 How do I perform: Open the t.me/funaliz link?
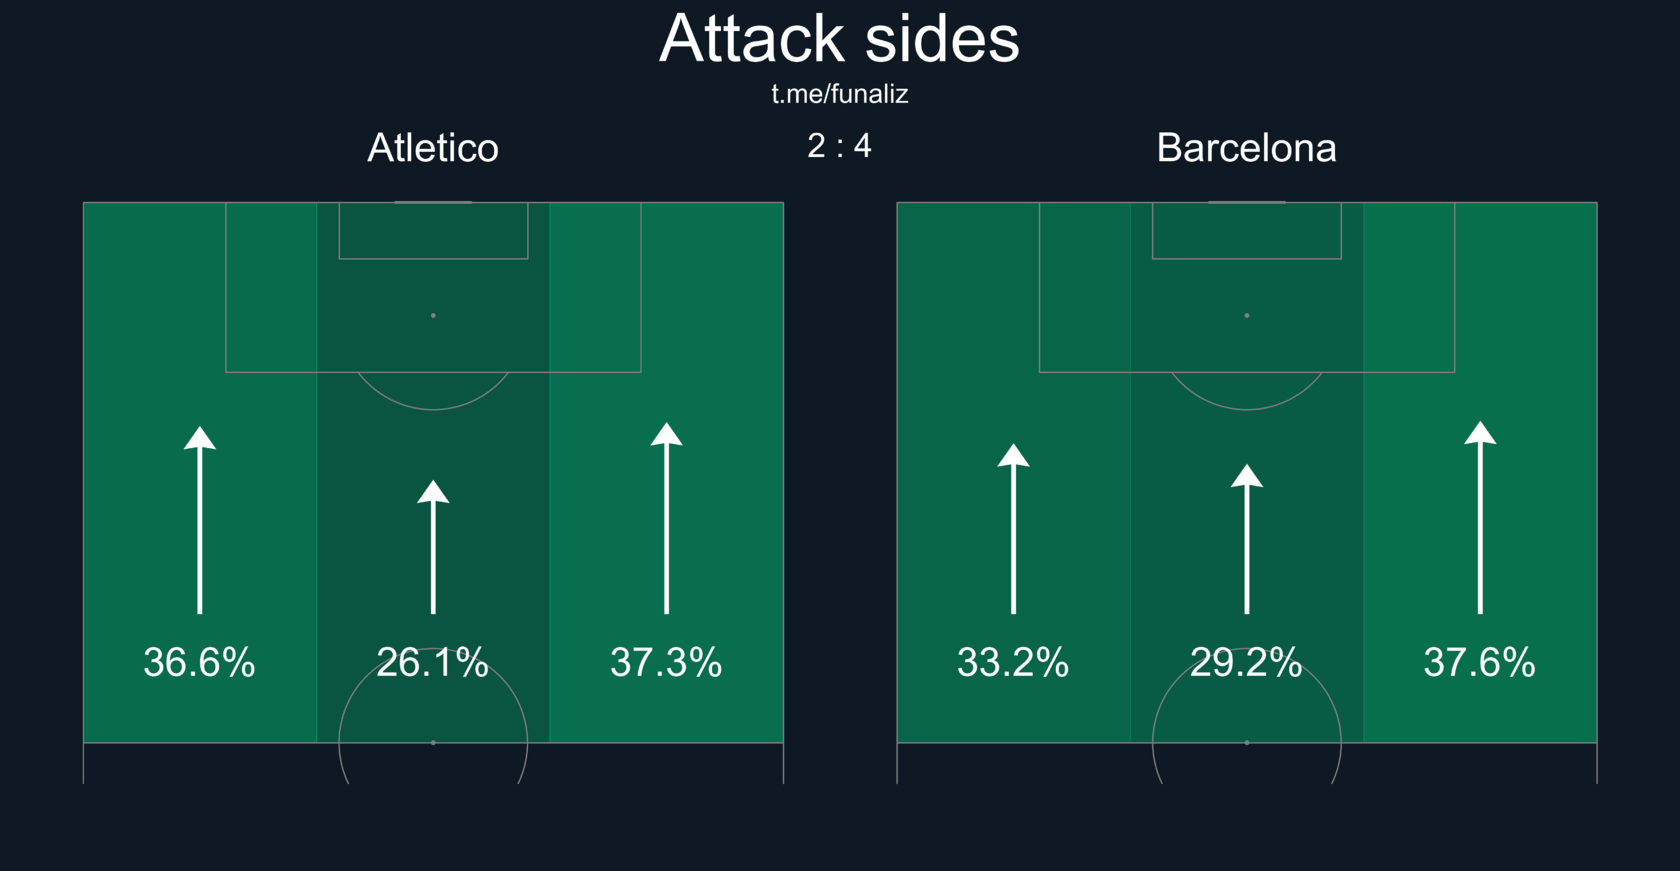click(x=839, y=94)
